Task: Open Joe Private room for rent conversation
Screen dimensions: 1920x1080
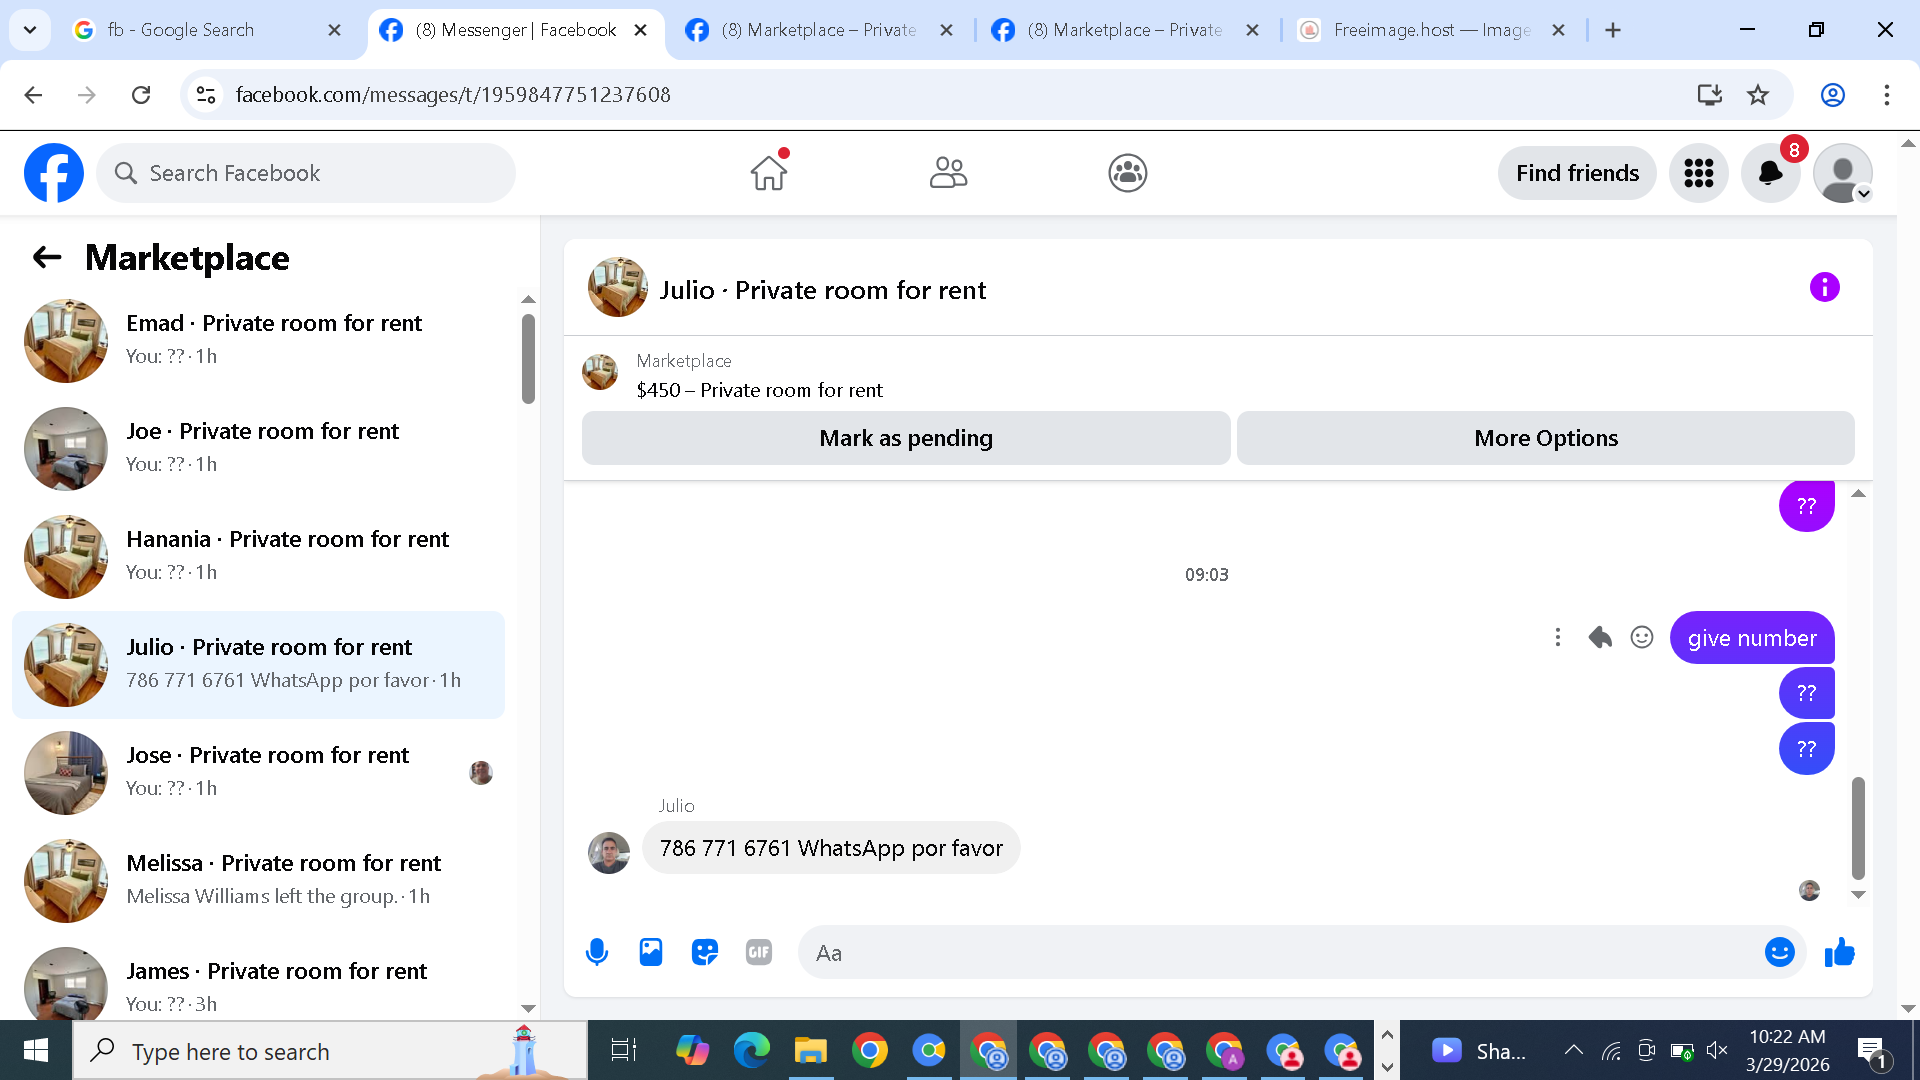Action: (258, 448)
